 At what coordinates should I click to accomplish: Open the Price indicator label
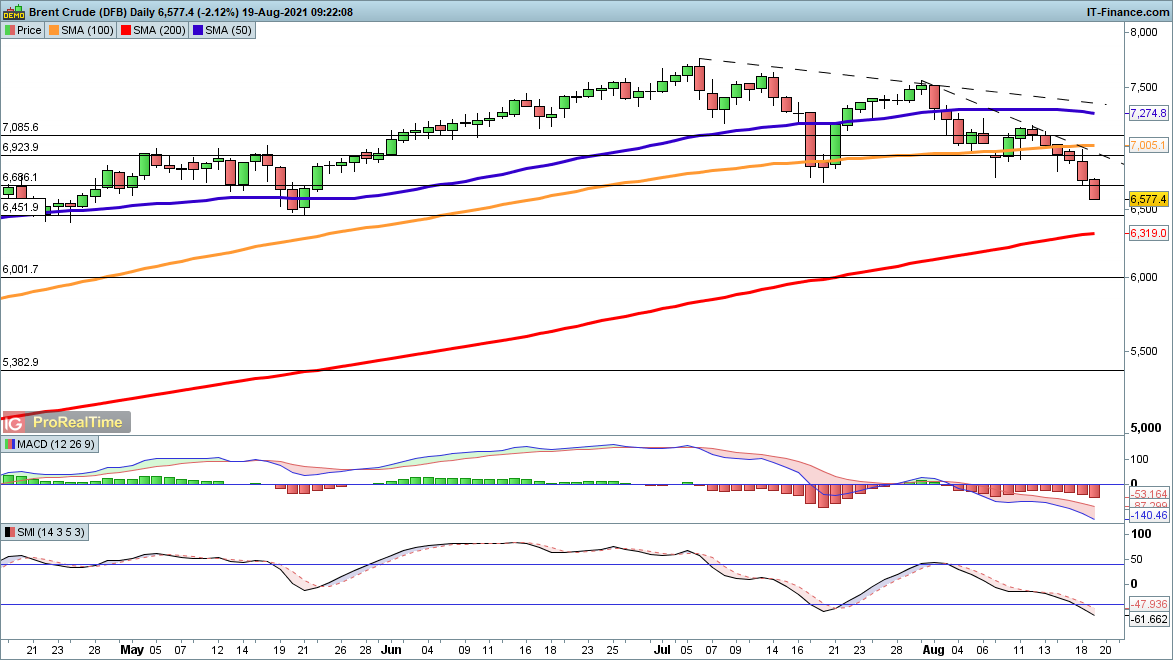click(29, 31)
